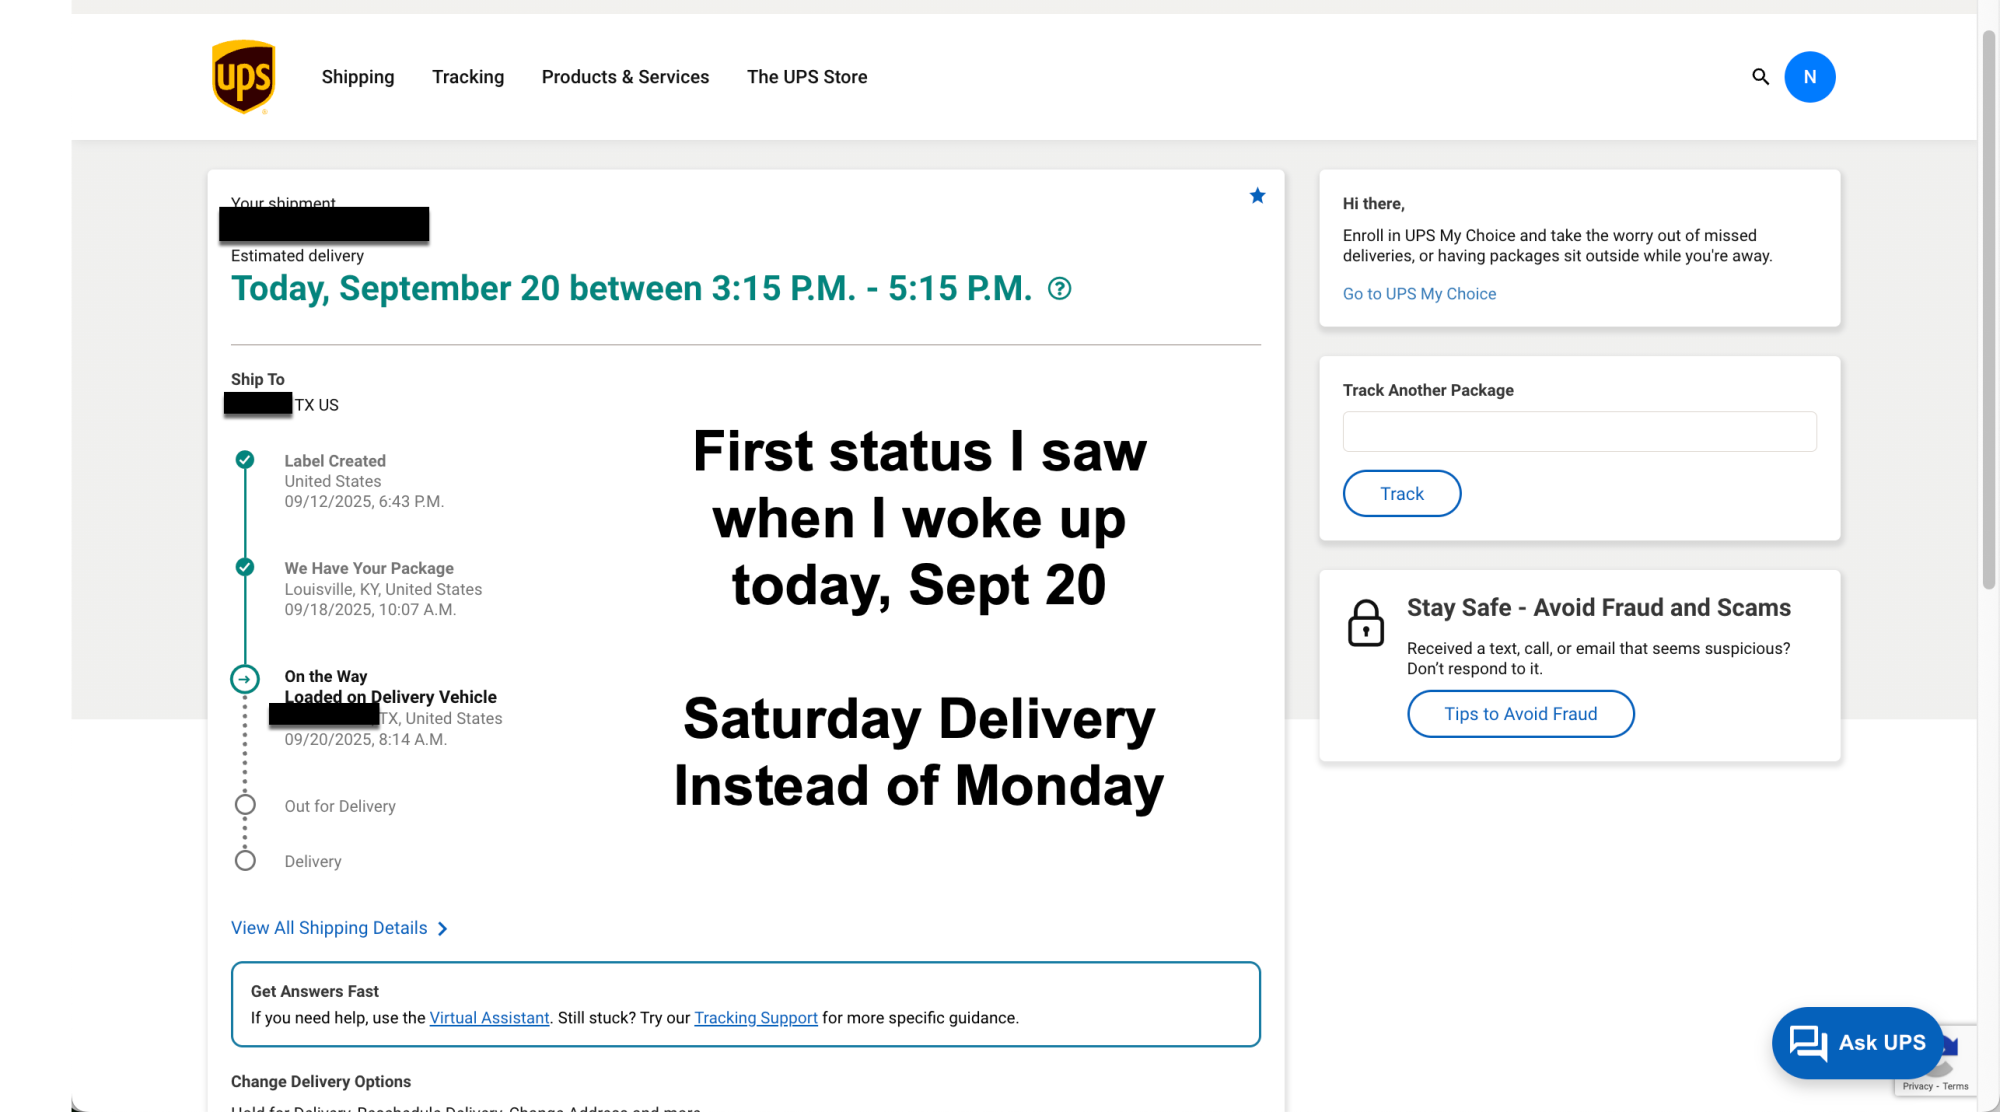The image size is (2000, 1112).
Task: Click the Track Another Package input field
Action: pyautogui.click(x=1579, y=432)
